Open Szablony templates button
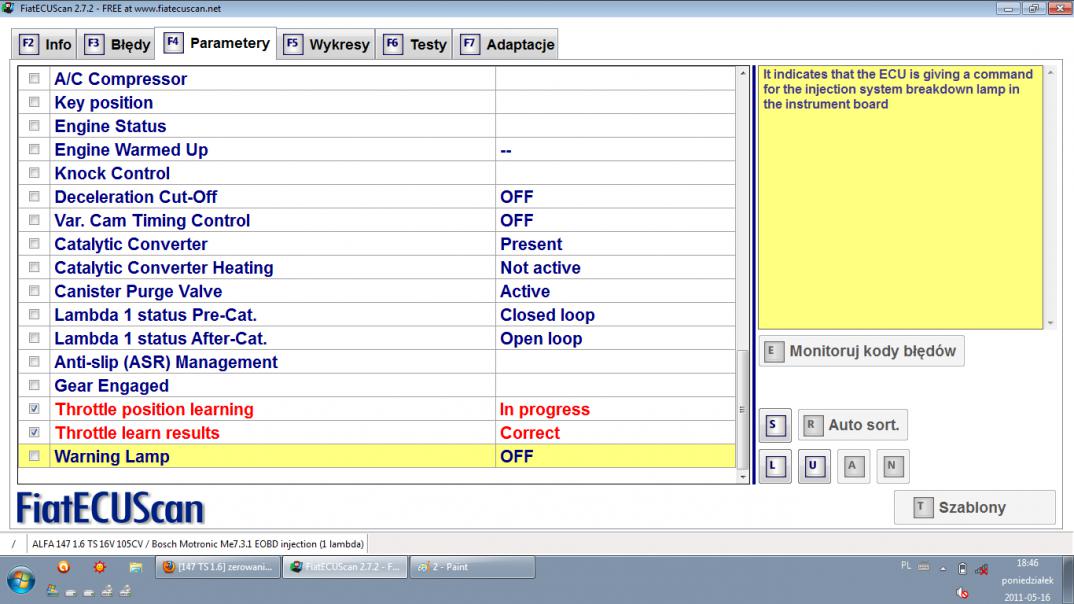 (x=975, y=507)
